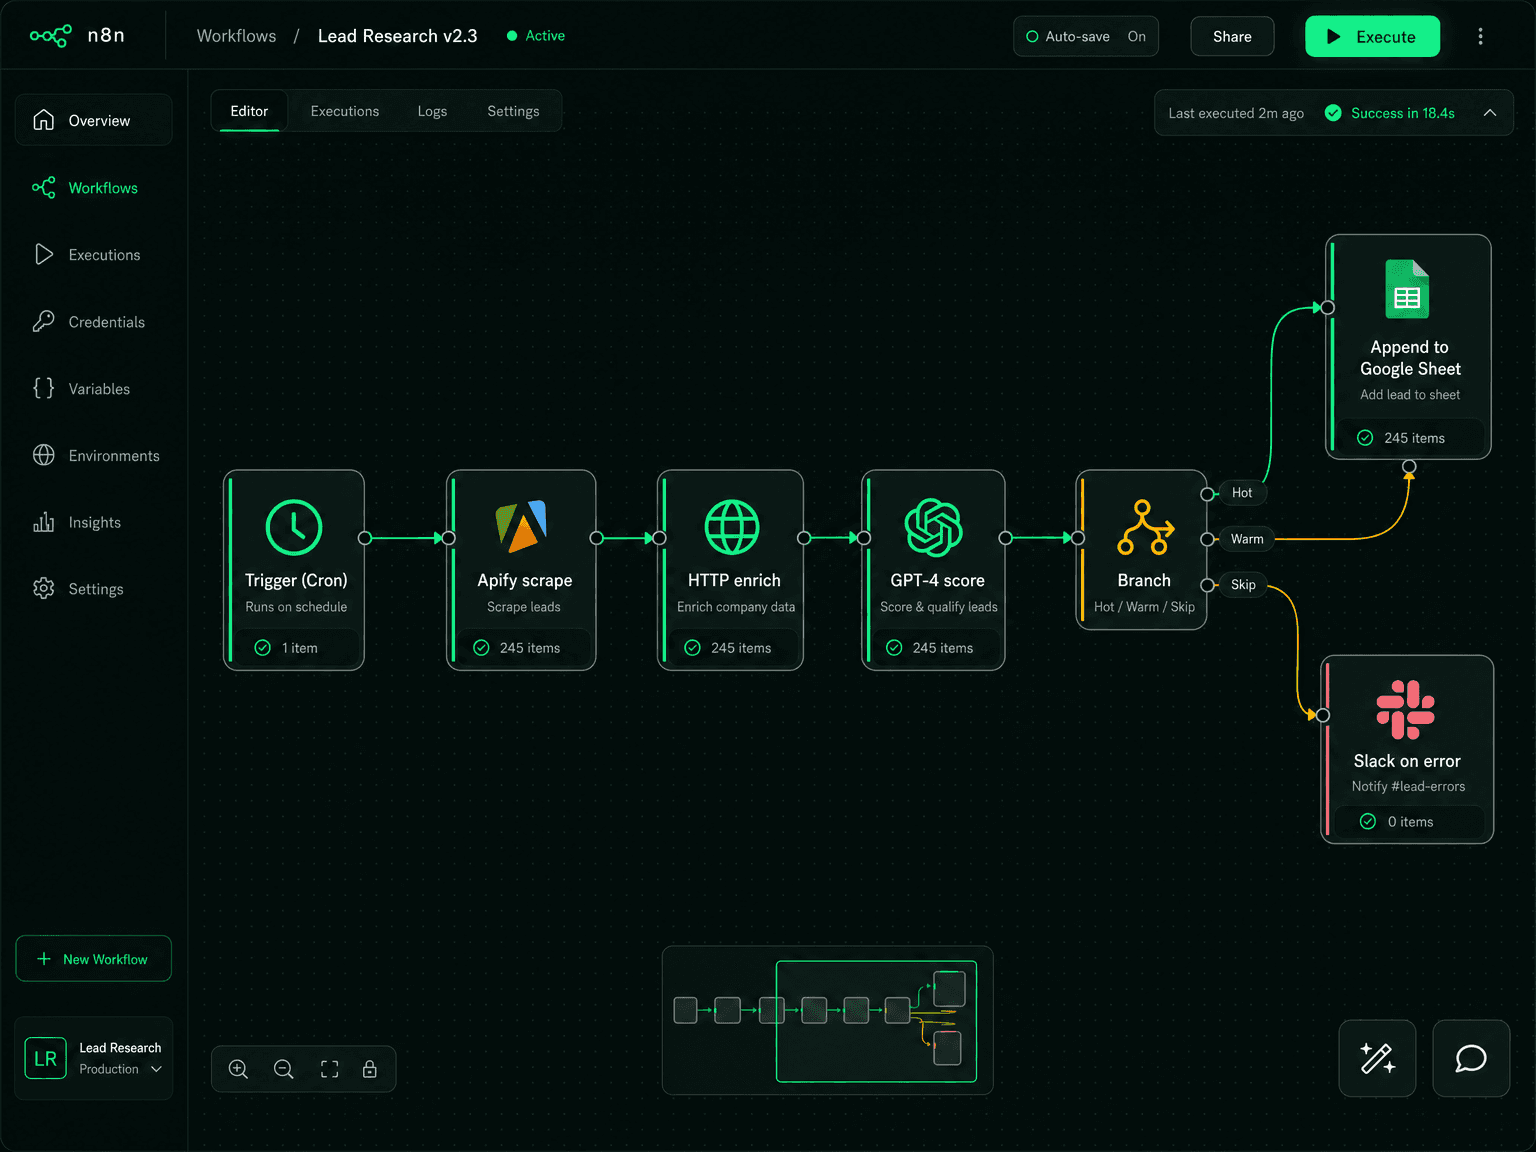Screen dimensions: 1536x1152
Task: Fit workflow to view
Action: click(x=329, y=1069)
